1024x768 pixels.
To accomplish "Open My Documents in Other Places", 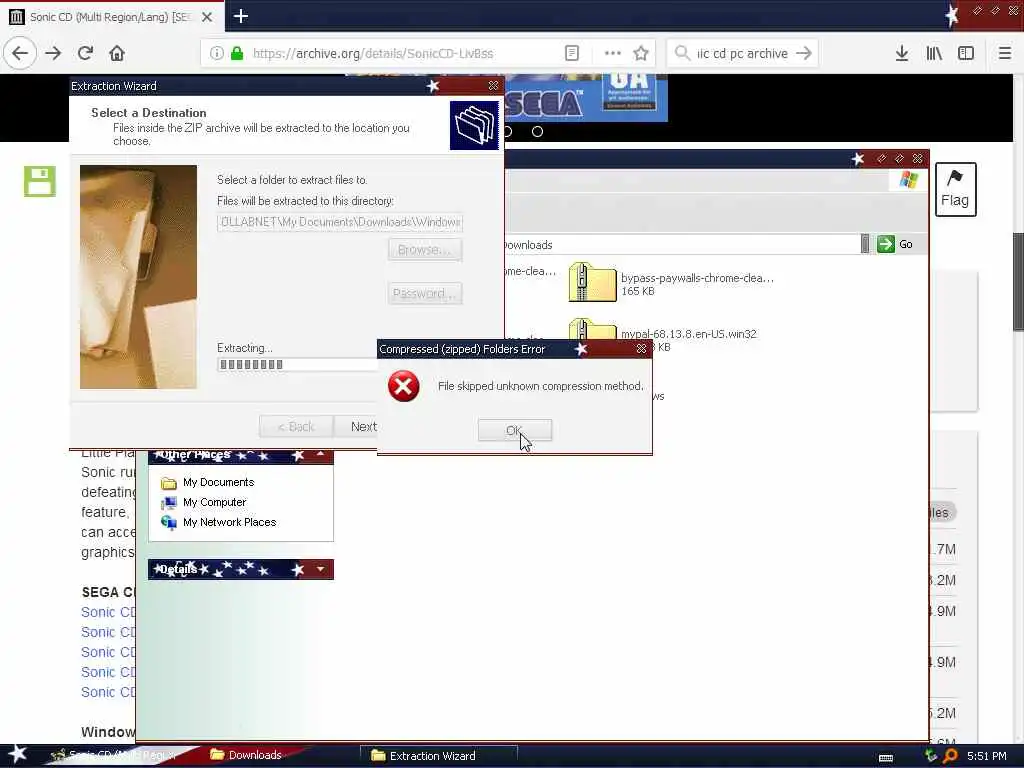I will [x=218, y=482].
